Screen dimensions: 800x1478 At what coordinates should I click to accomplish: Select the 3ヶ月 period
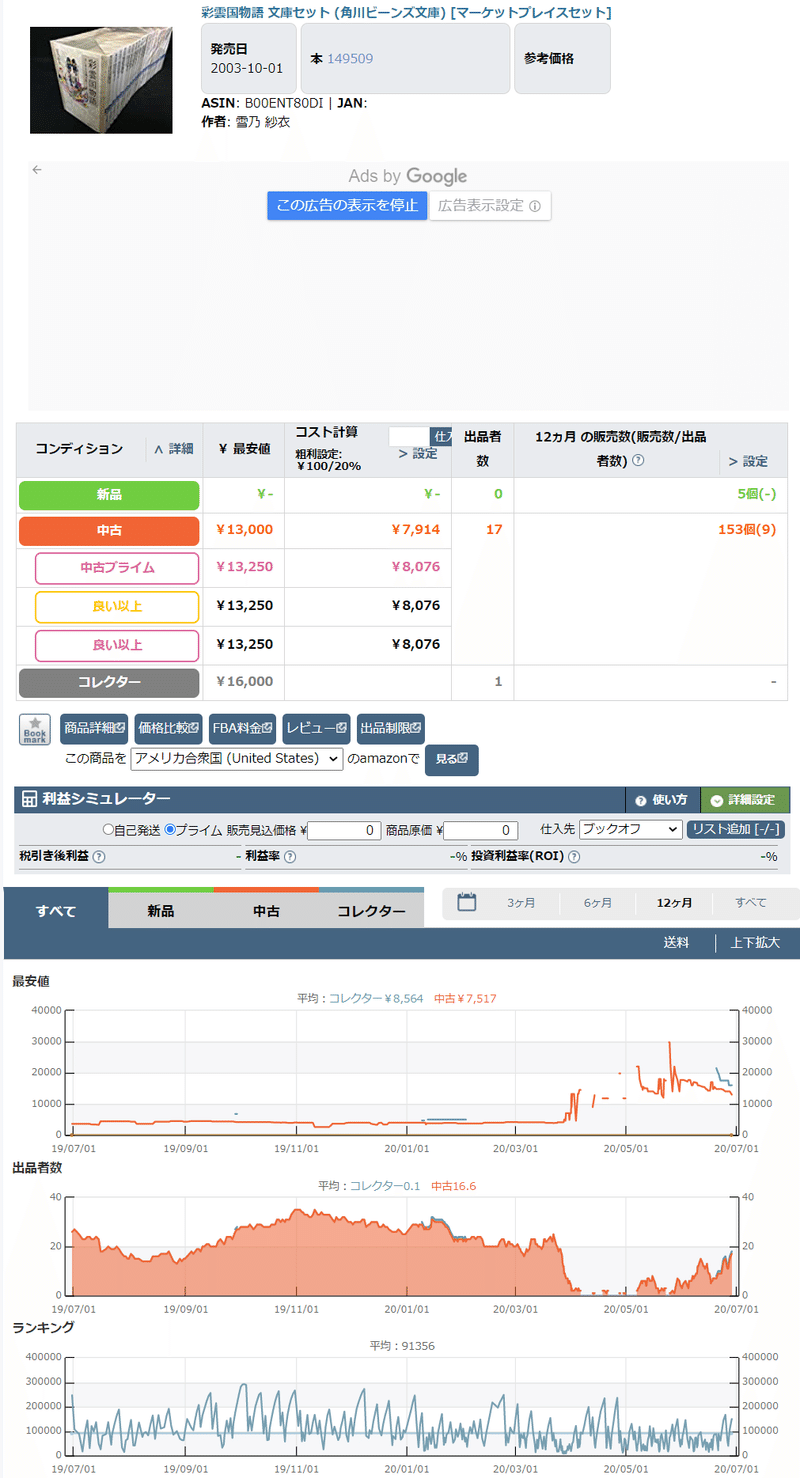pyautogui.click(x=521, y=903)
